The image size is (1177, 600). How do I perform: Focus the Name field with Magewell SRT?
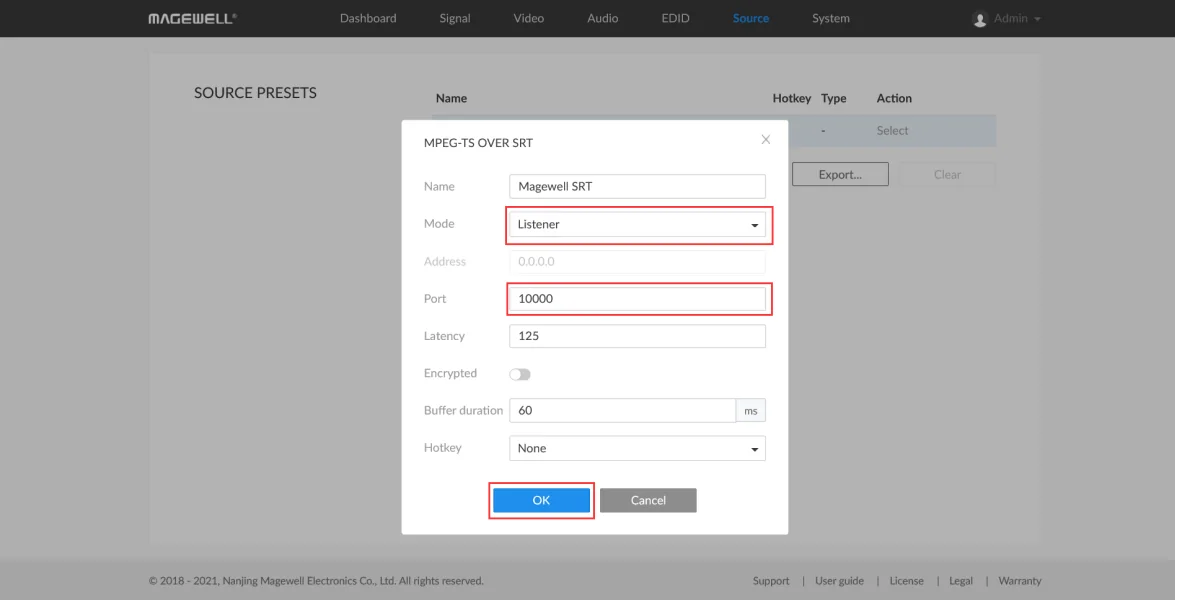pos(637,186)
